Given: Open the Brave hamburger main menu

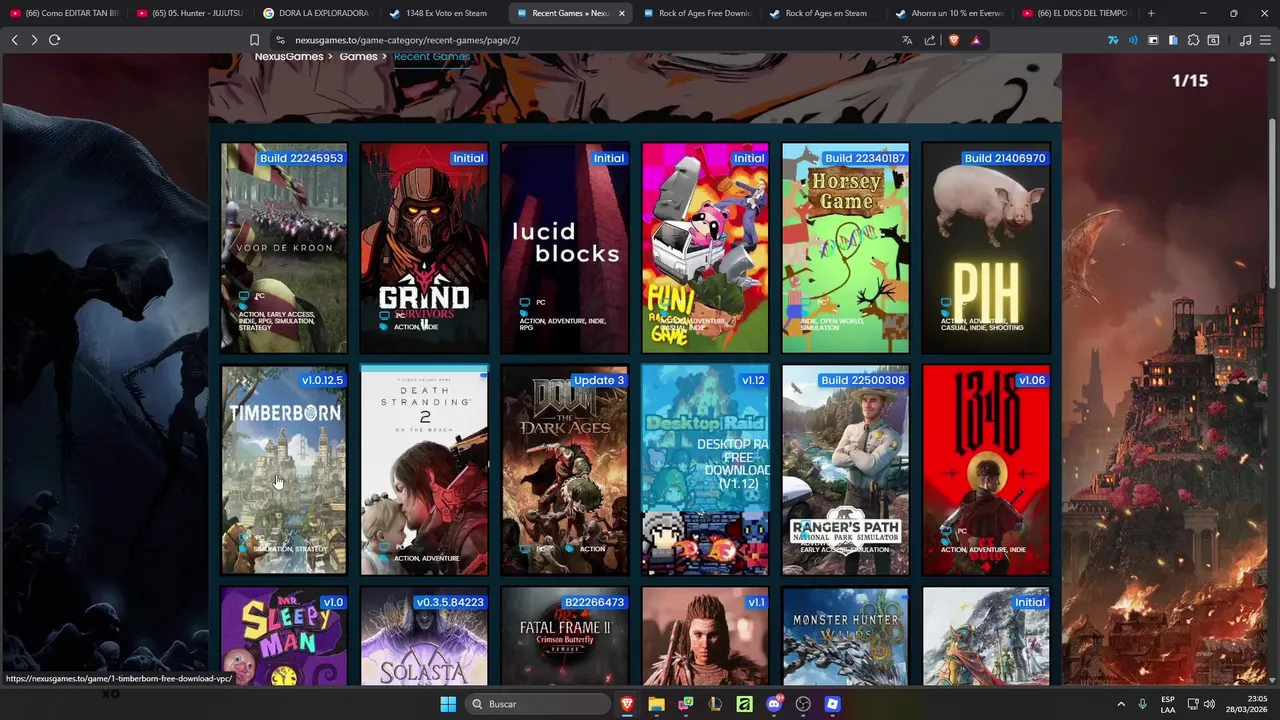Looking at the screenshot, I should point(1266,40).
